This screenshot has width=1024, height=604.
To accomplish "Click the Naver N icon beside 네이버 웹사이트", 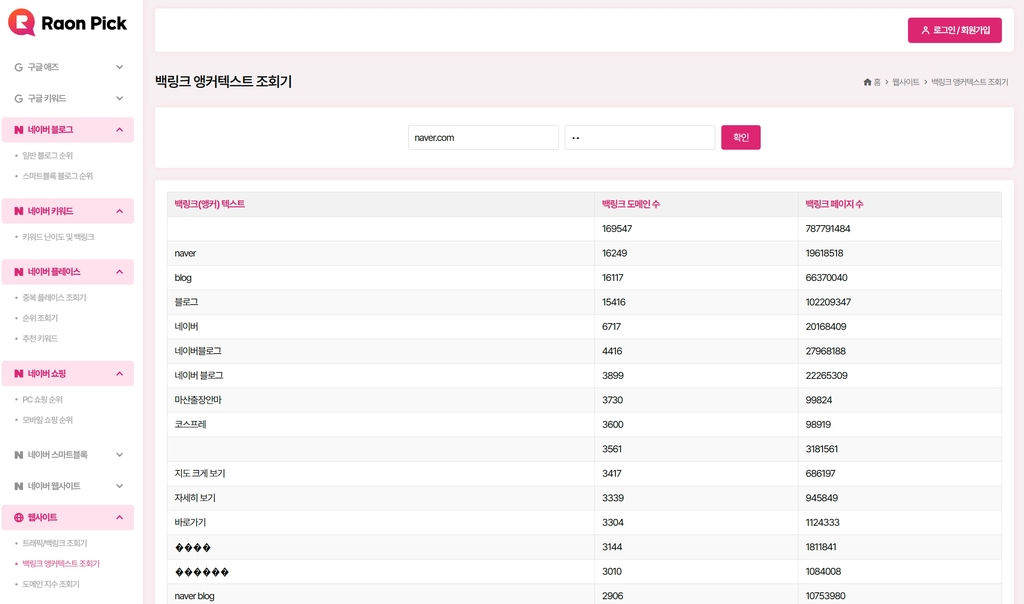I will click(18, 486).
